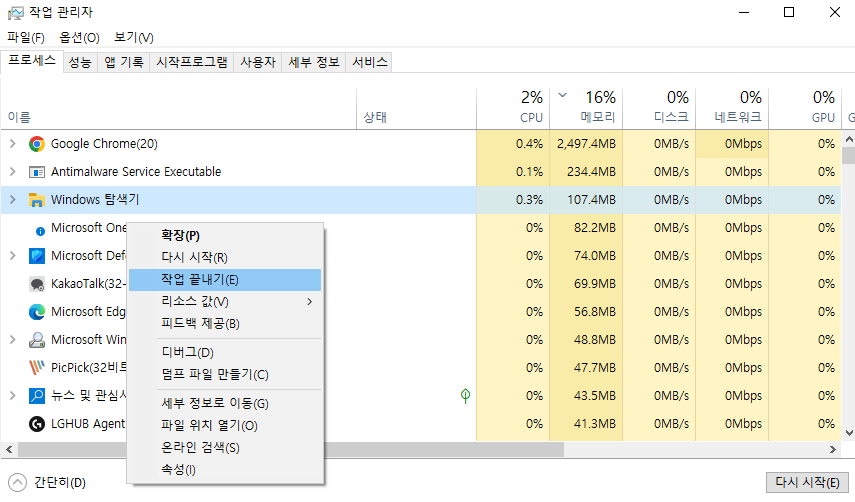Sort by the 네트워크 column header
This screenshot has height=502, width=855.
pyautogui.click(x=732, y=108)
